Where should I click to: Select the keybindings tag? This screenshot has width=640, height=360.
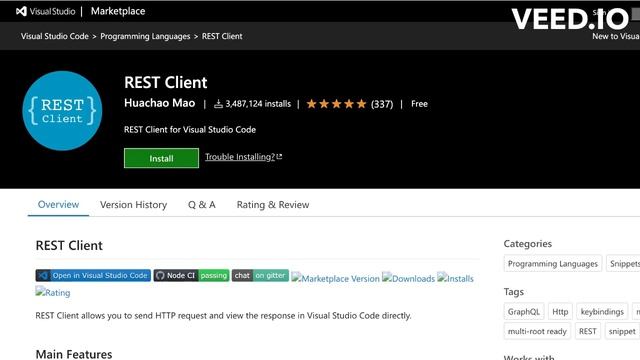602,312
